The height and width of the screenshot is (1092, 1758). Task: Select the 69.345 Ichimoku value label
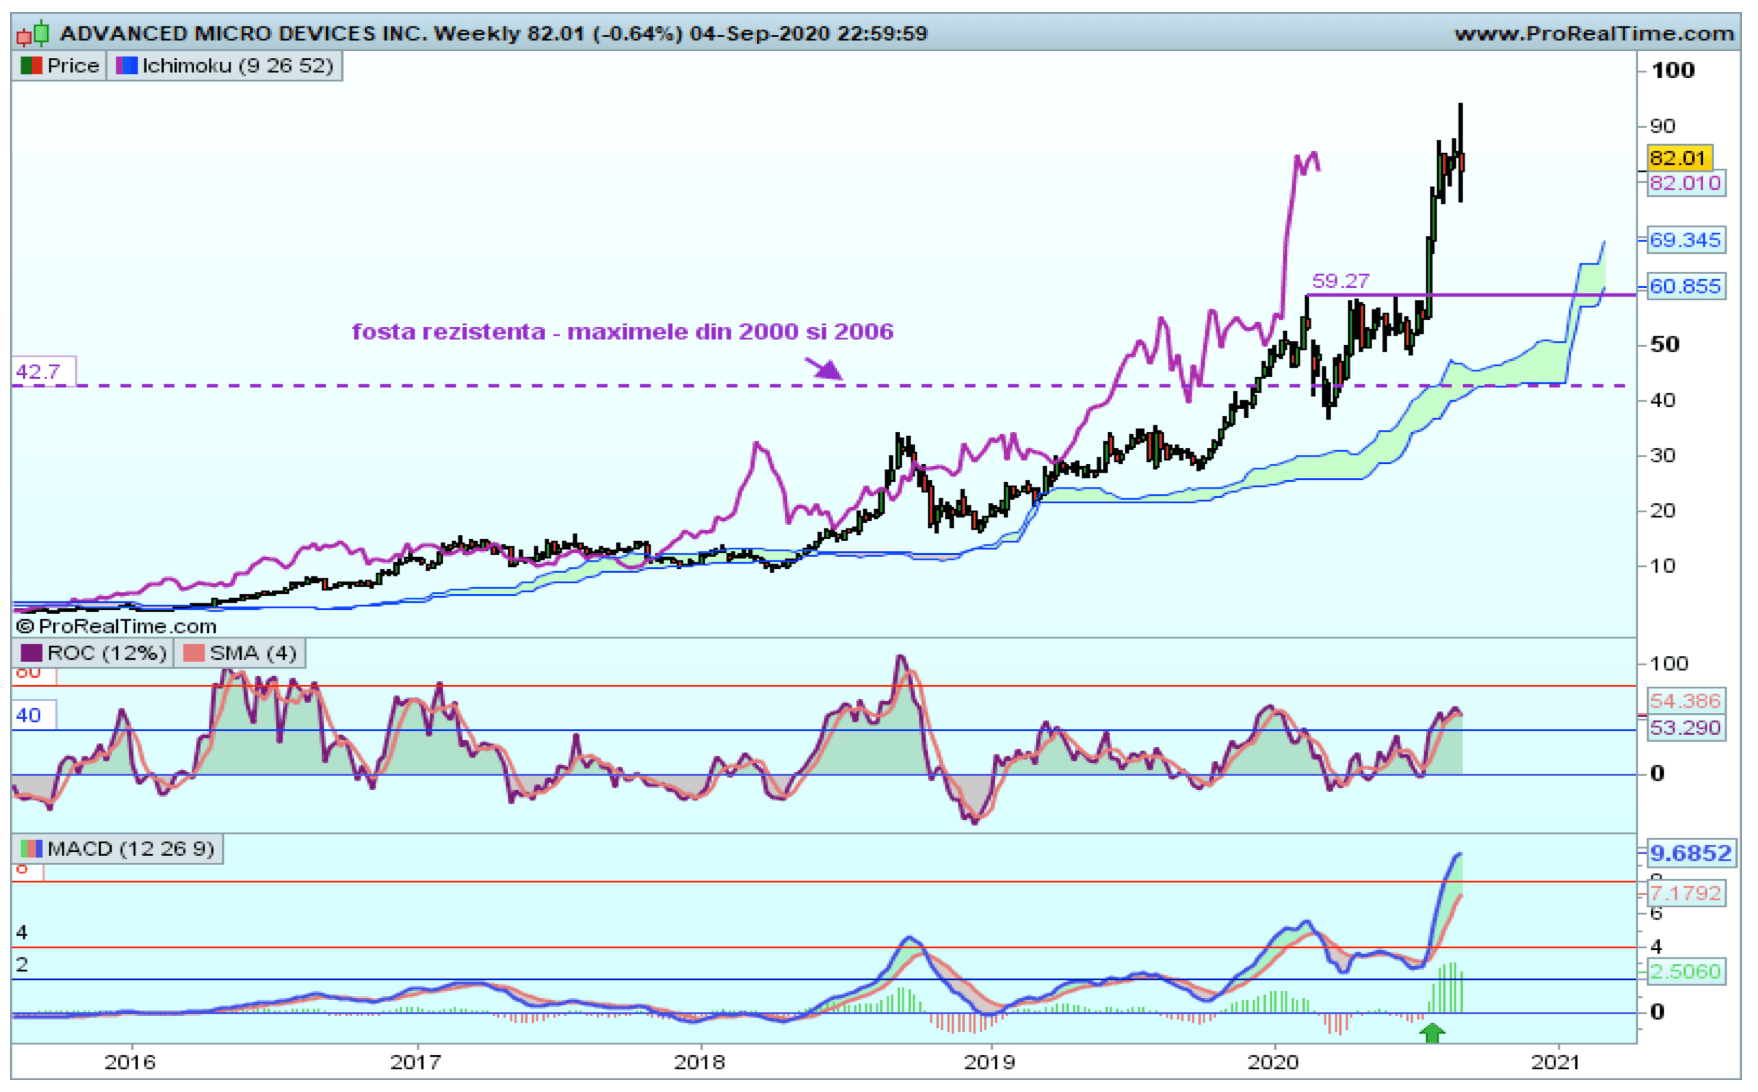tap(1685, 240)
